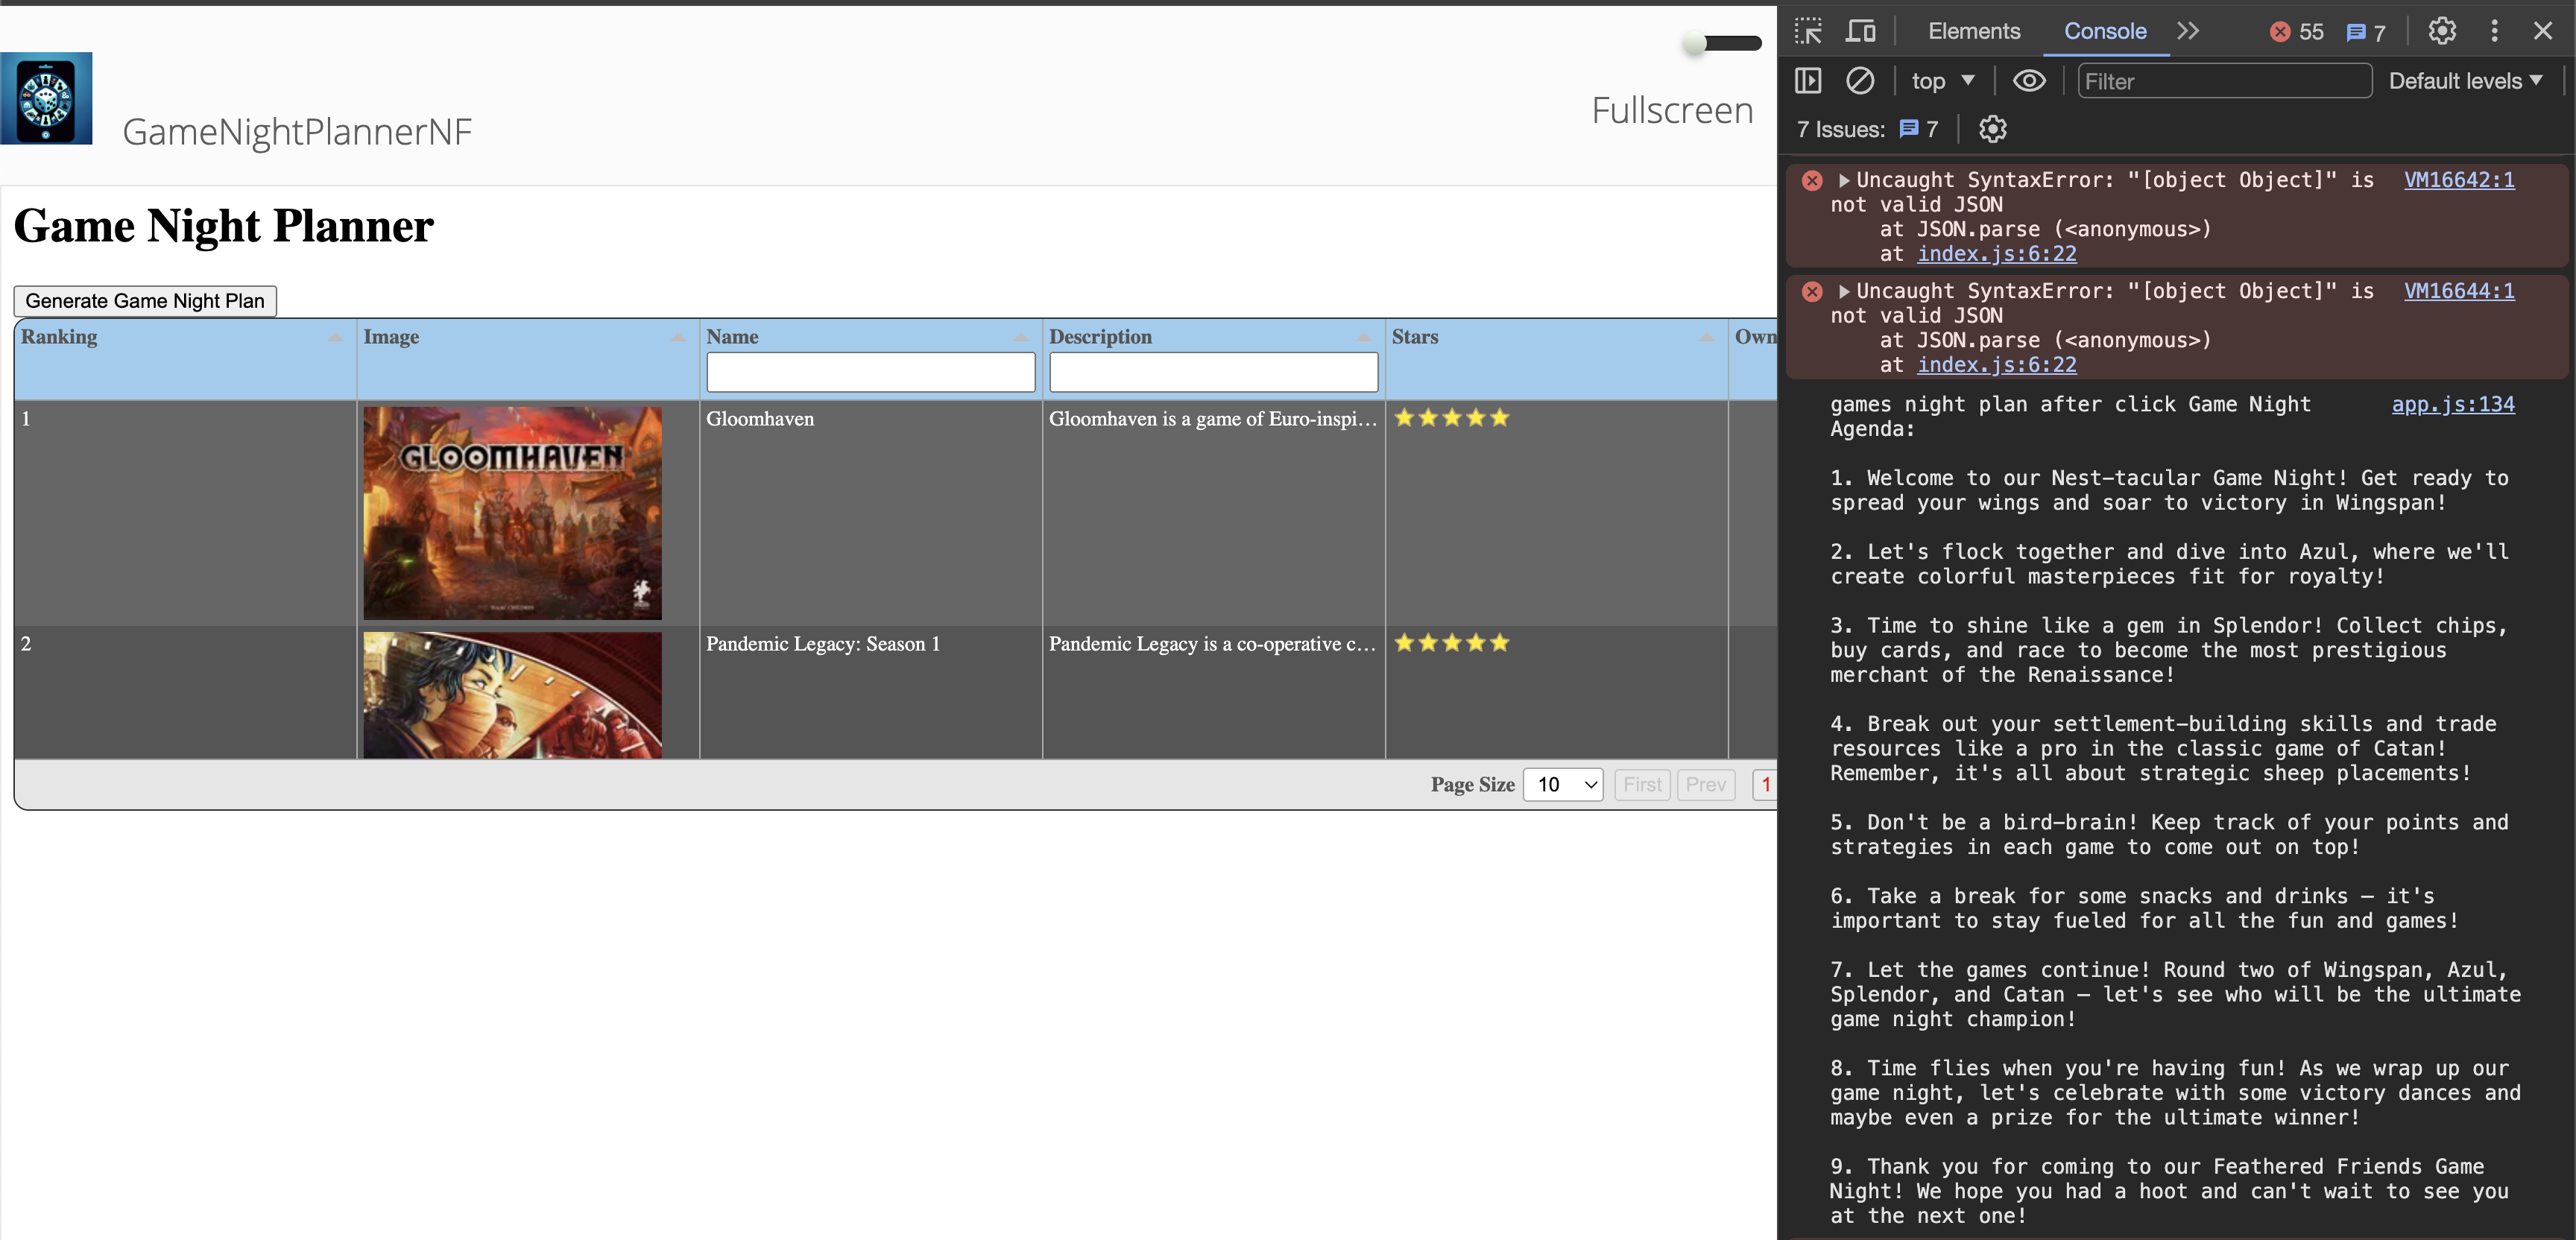Click the Generate Game Night Plan button
This screenshot has width=2576, height=1240.
[x=144, y=300]
